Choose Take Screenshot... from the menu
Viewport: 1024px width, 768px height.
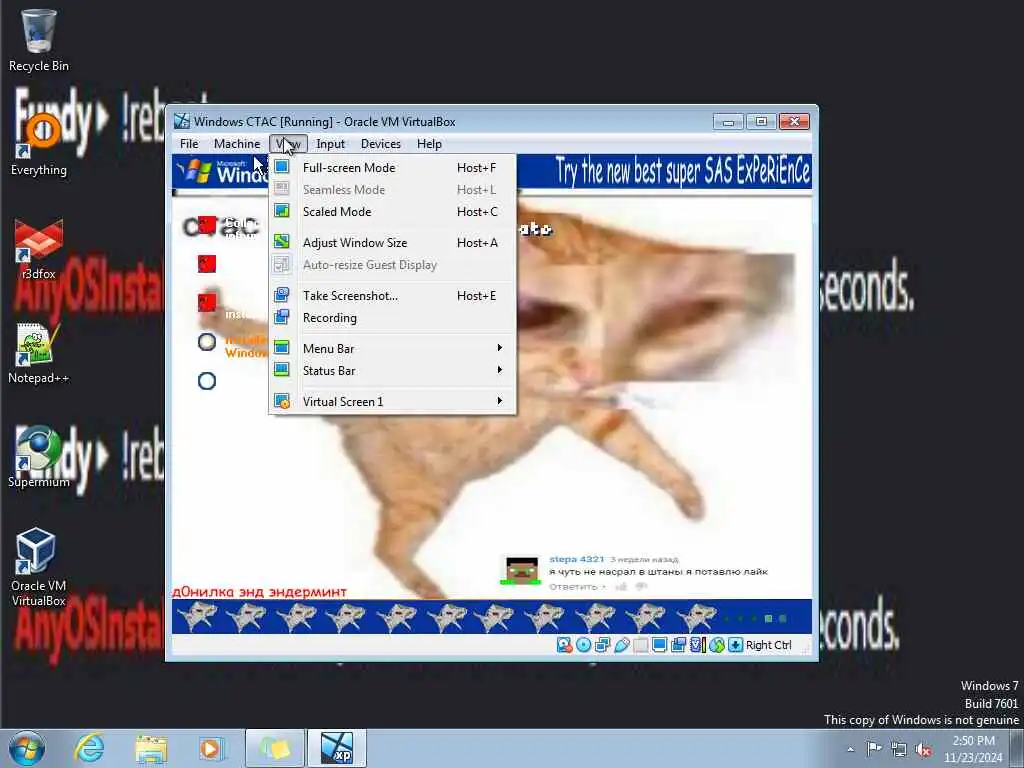(x=392, y=296)
